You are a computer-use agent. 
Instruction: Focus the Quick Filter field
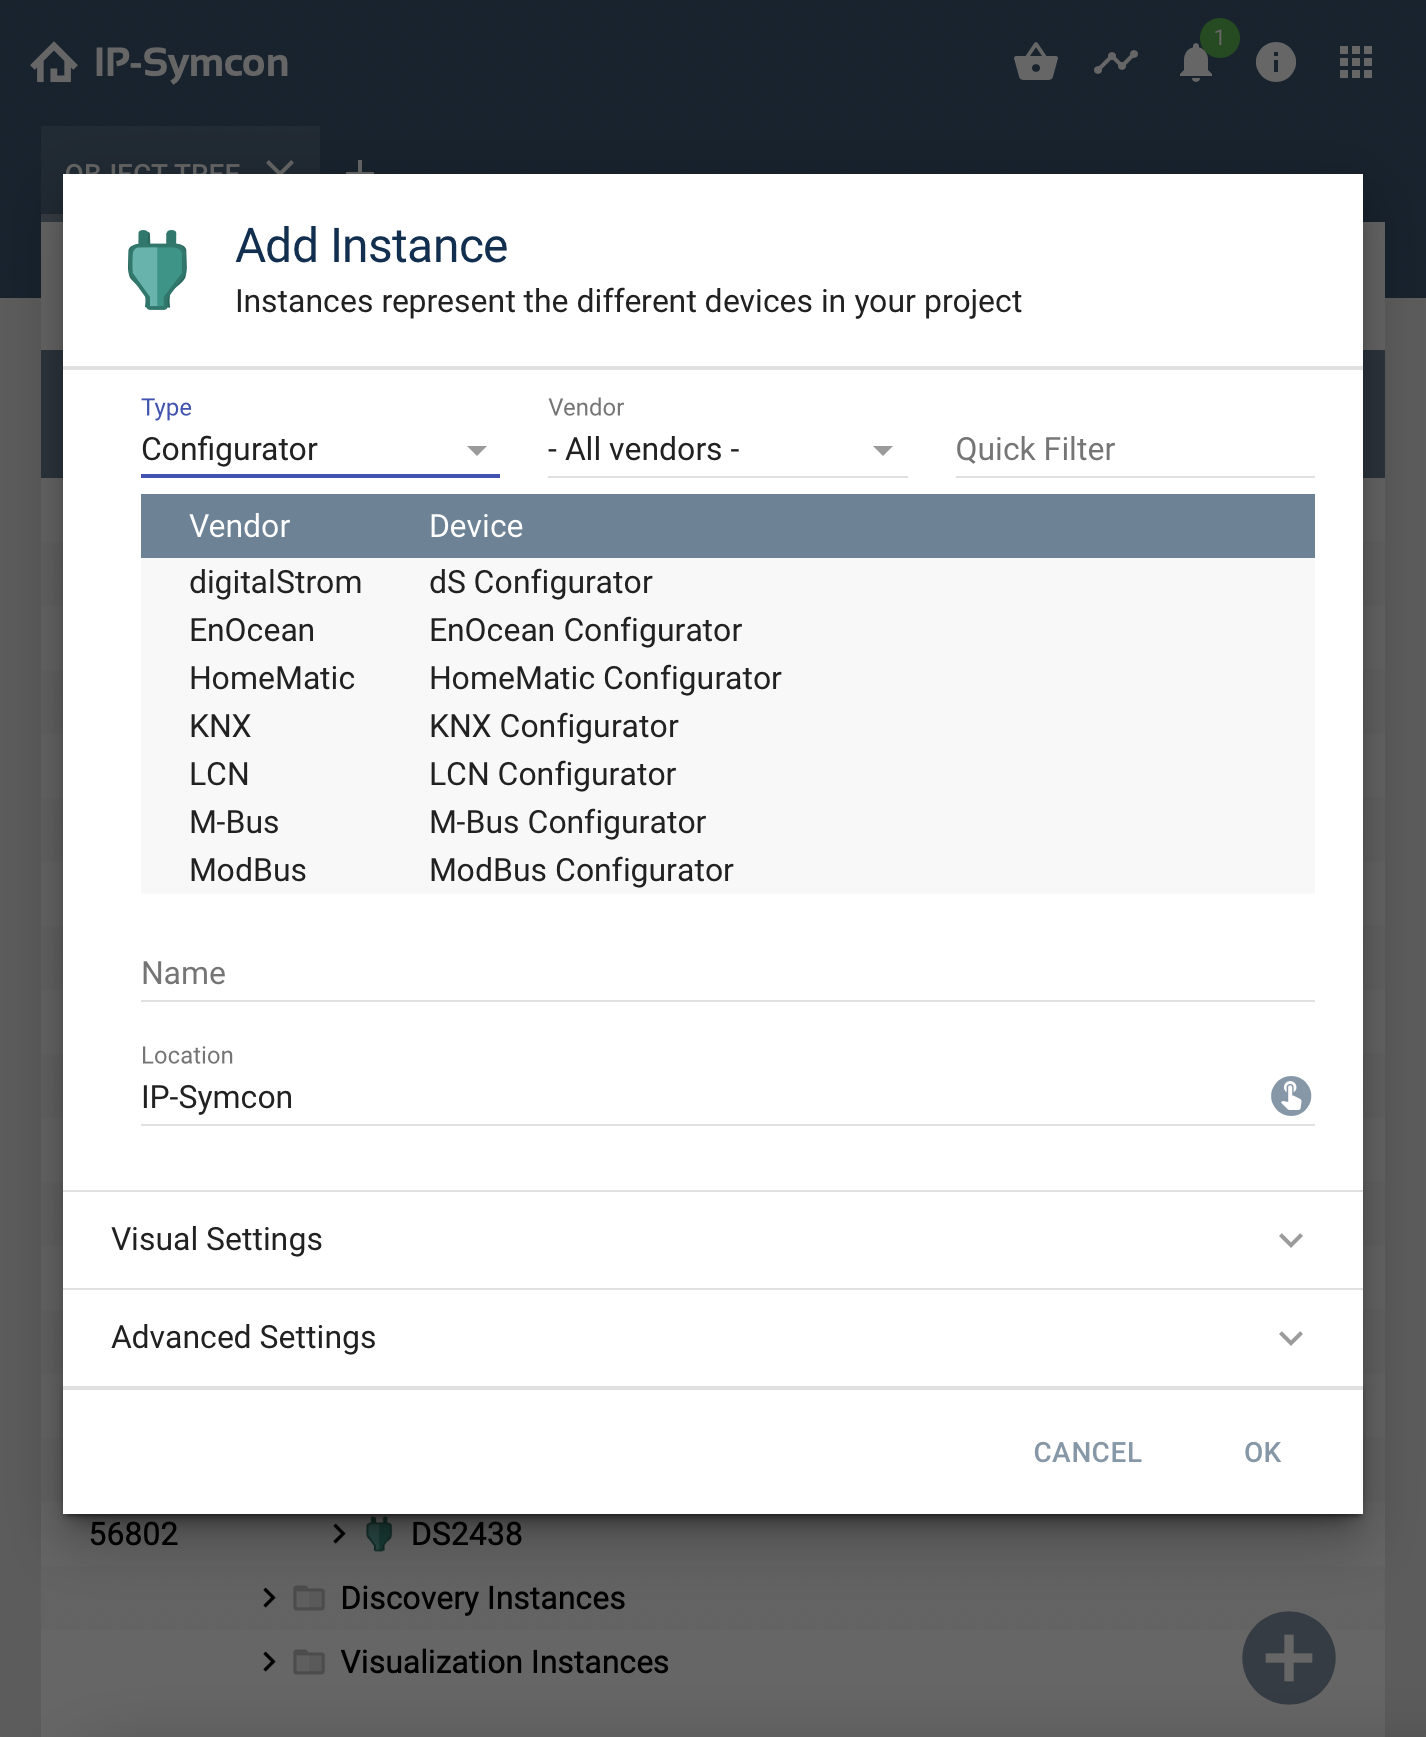(x=1134, y=450)
